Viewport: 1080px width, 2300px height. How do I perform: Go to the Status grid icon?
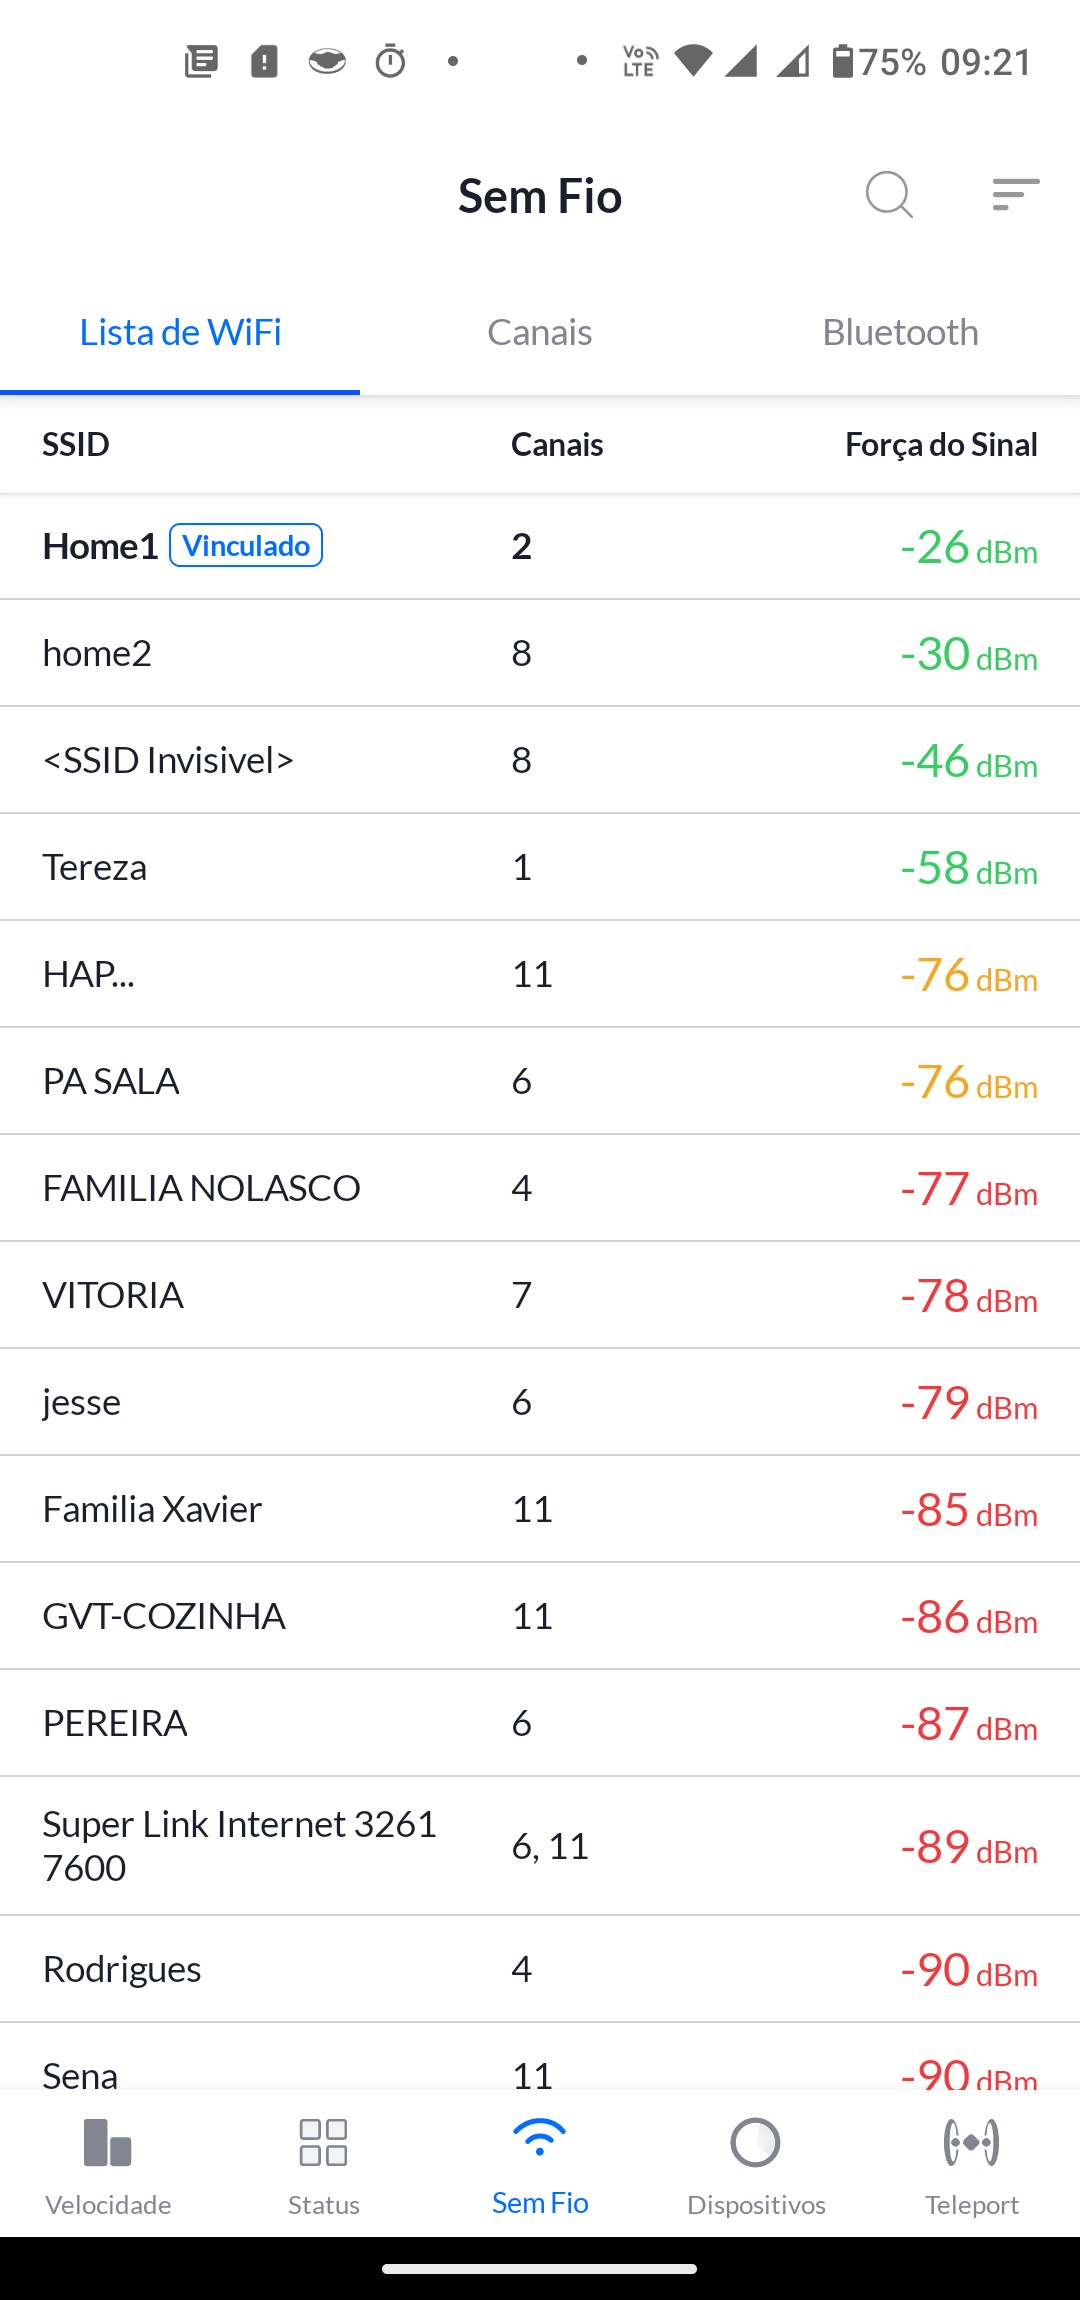pos(324,2142)
